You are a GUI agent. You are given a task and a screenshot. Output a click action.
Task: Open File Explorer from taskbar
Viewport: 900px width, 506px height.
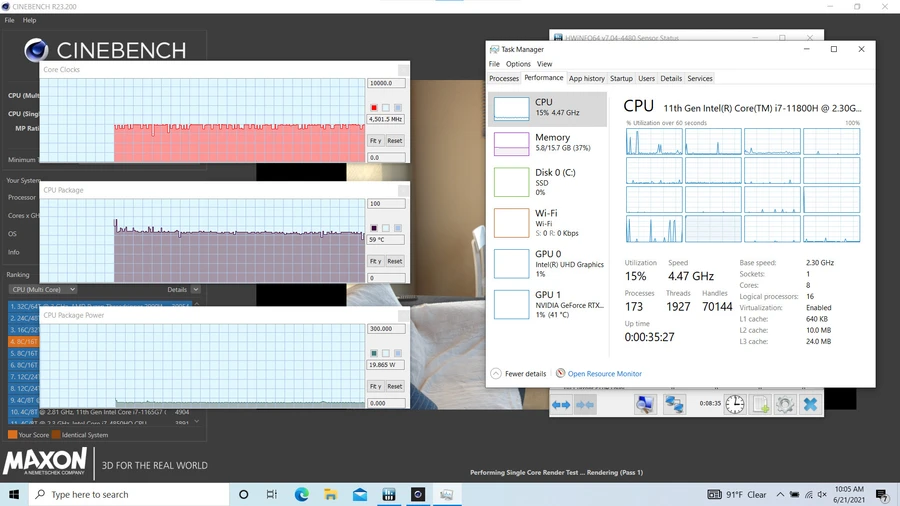point(331,495)
